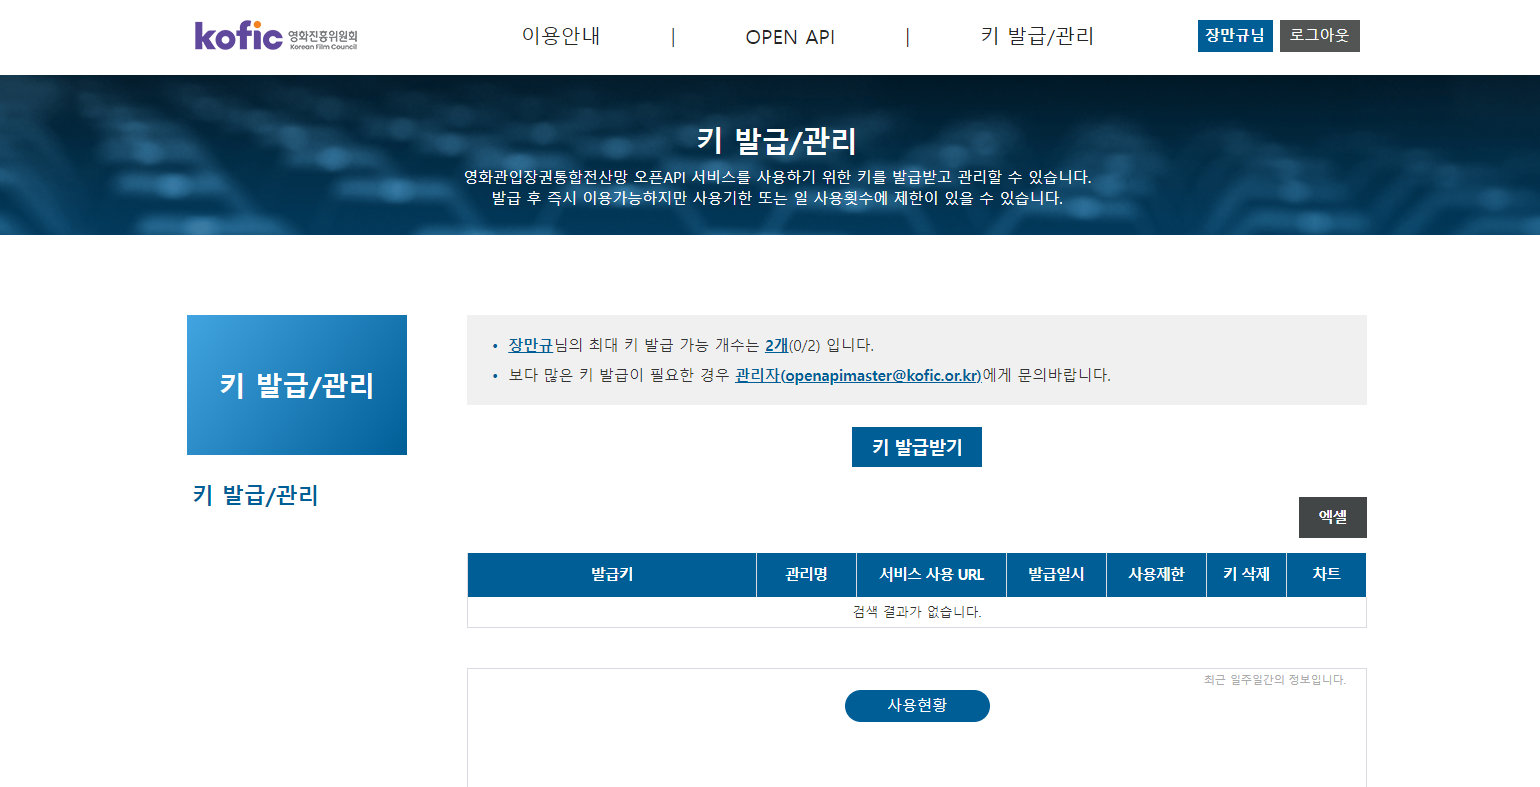The width and height of the screenshot is (1540, 787).
Task: Open the 이용안내 menu
Action: click(561, 36)
